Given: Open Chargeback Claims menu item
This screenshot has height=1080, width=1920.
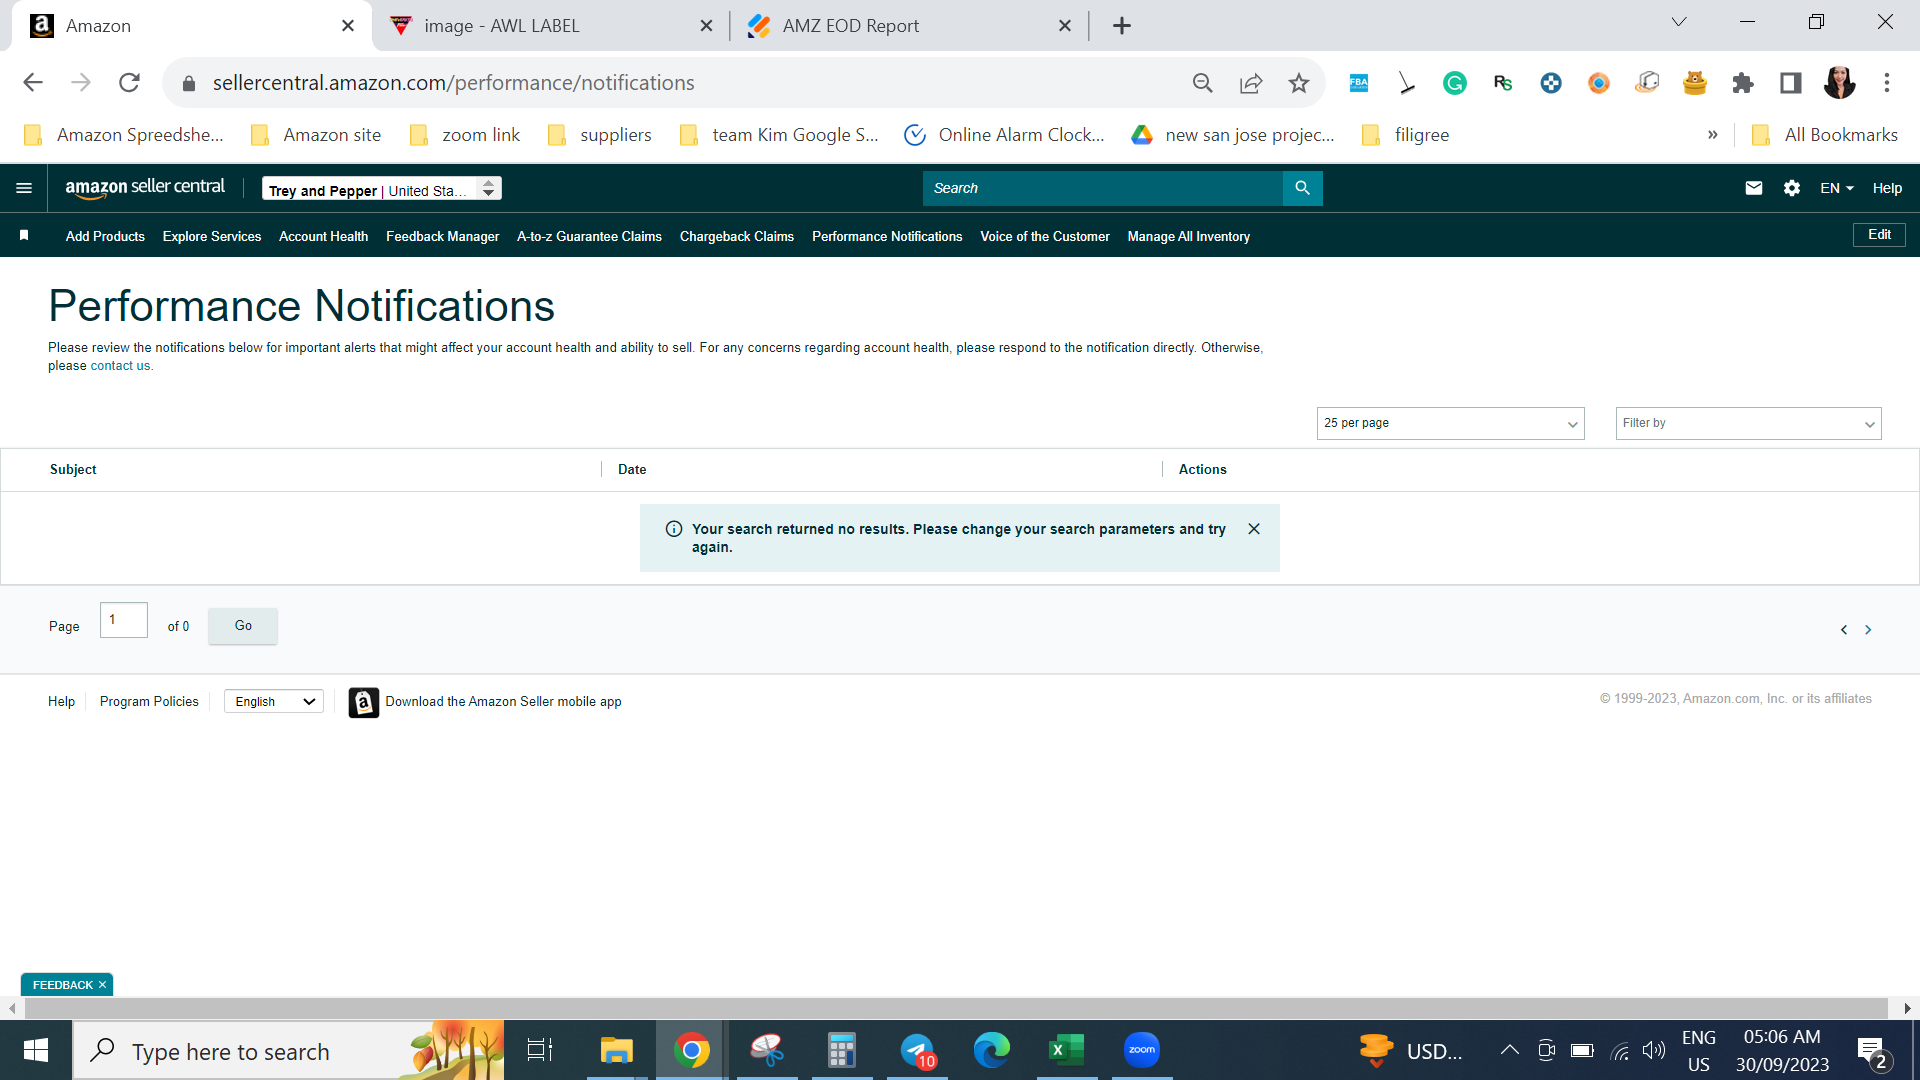Looking at the screenshot, I should (x=737, y=236).
